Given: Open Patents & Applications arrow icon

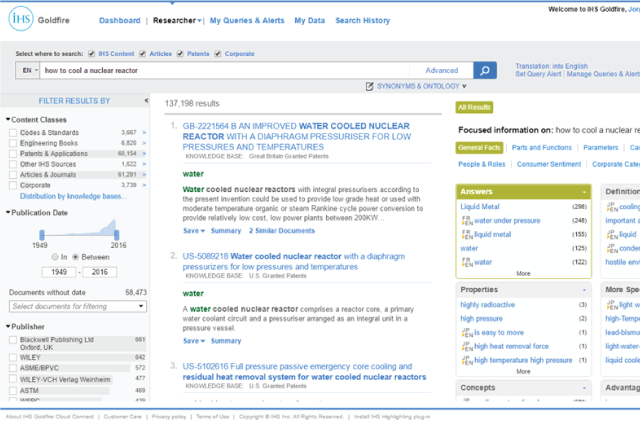Looking at the screenshot, I should 144,154.
